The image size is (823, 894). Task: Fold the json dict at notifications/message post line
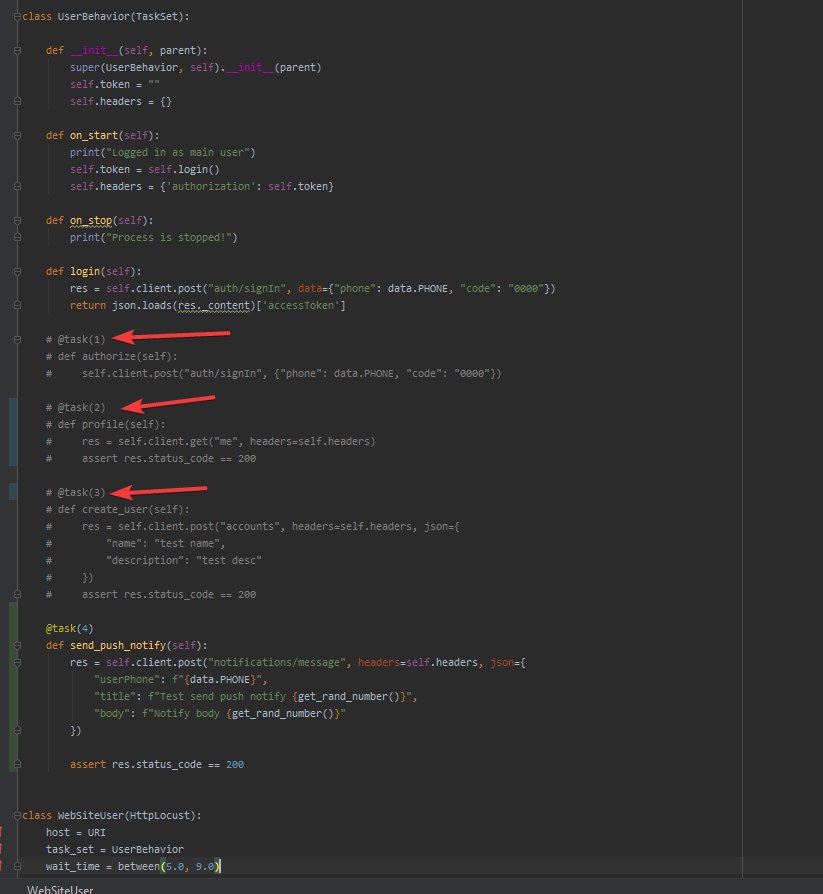coord(17,663)
